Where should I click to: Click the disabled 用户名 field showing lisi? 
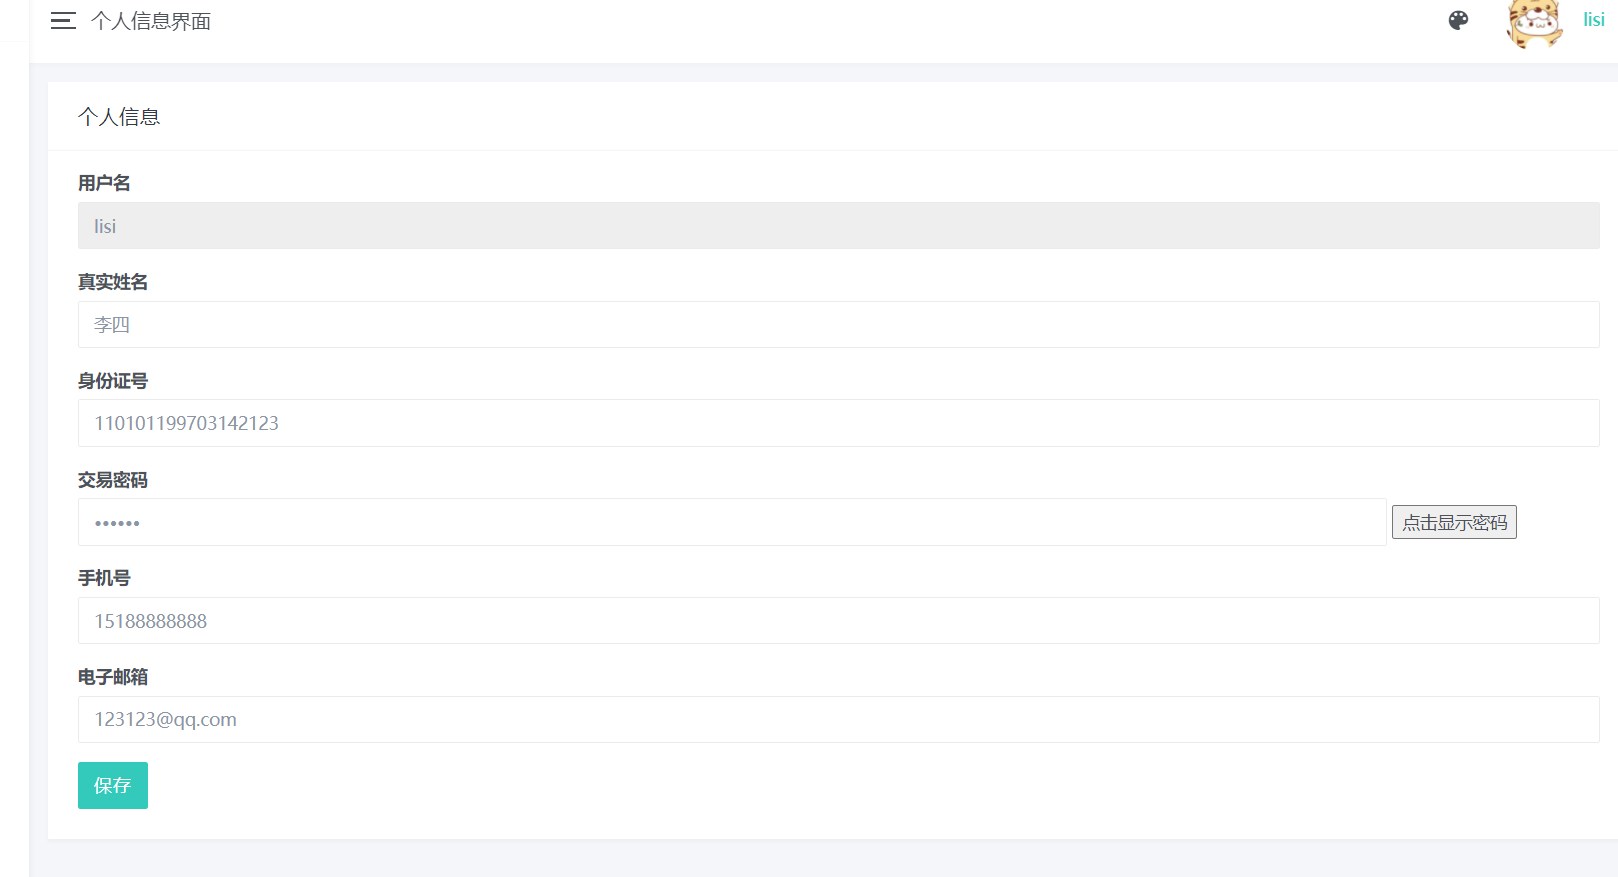(838, 226)
